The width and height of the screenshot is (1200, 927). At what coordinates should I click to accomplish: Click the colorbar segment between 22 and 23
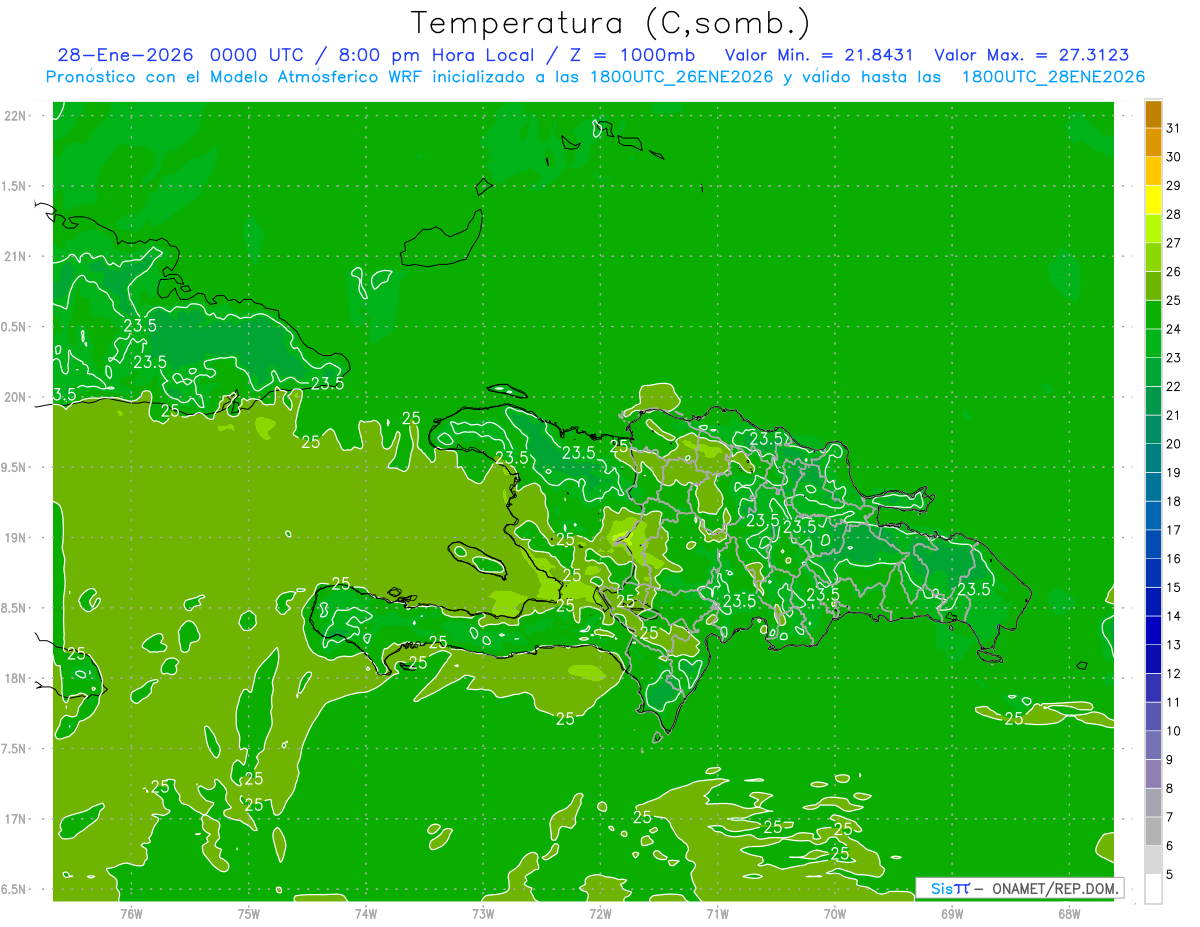[x=1153, y=373]
